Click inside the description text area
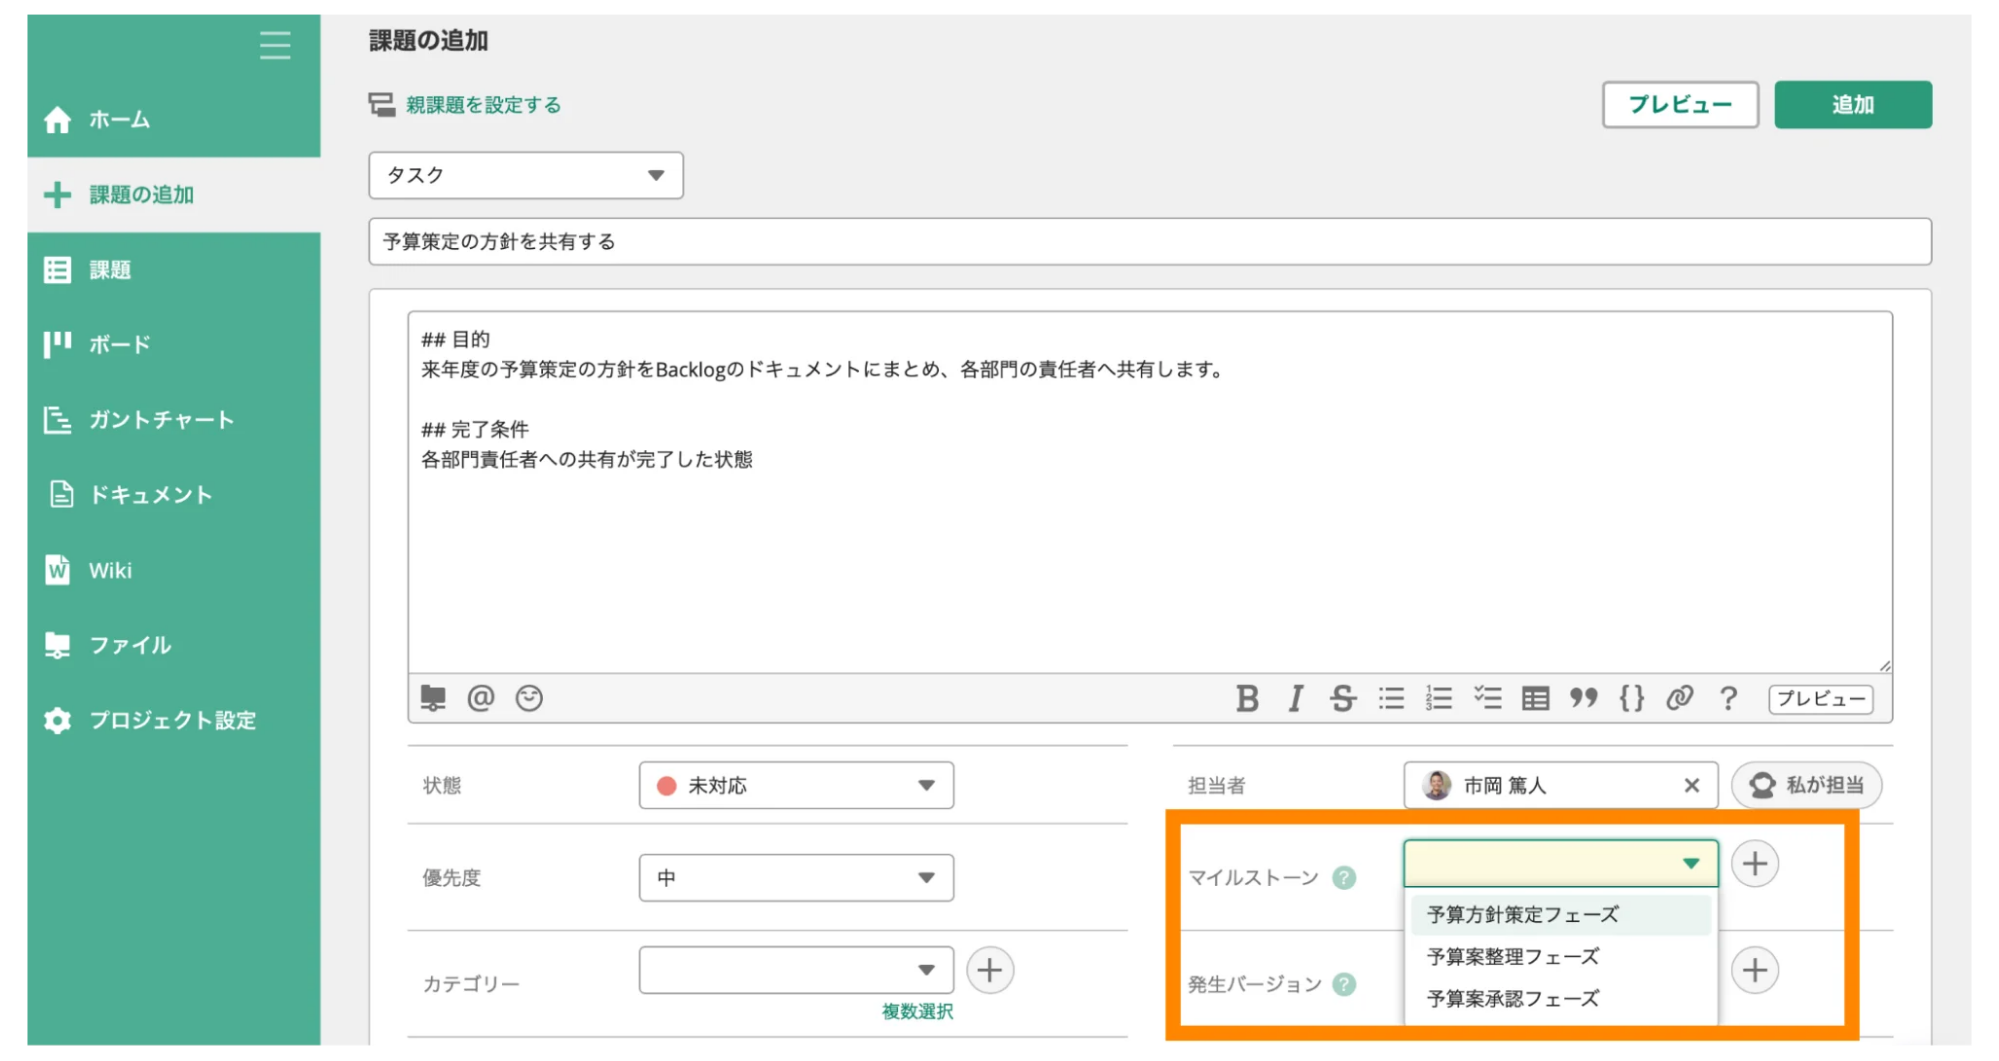This screenshot has width=1999, height=1061. 1150,492
